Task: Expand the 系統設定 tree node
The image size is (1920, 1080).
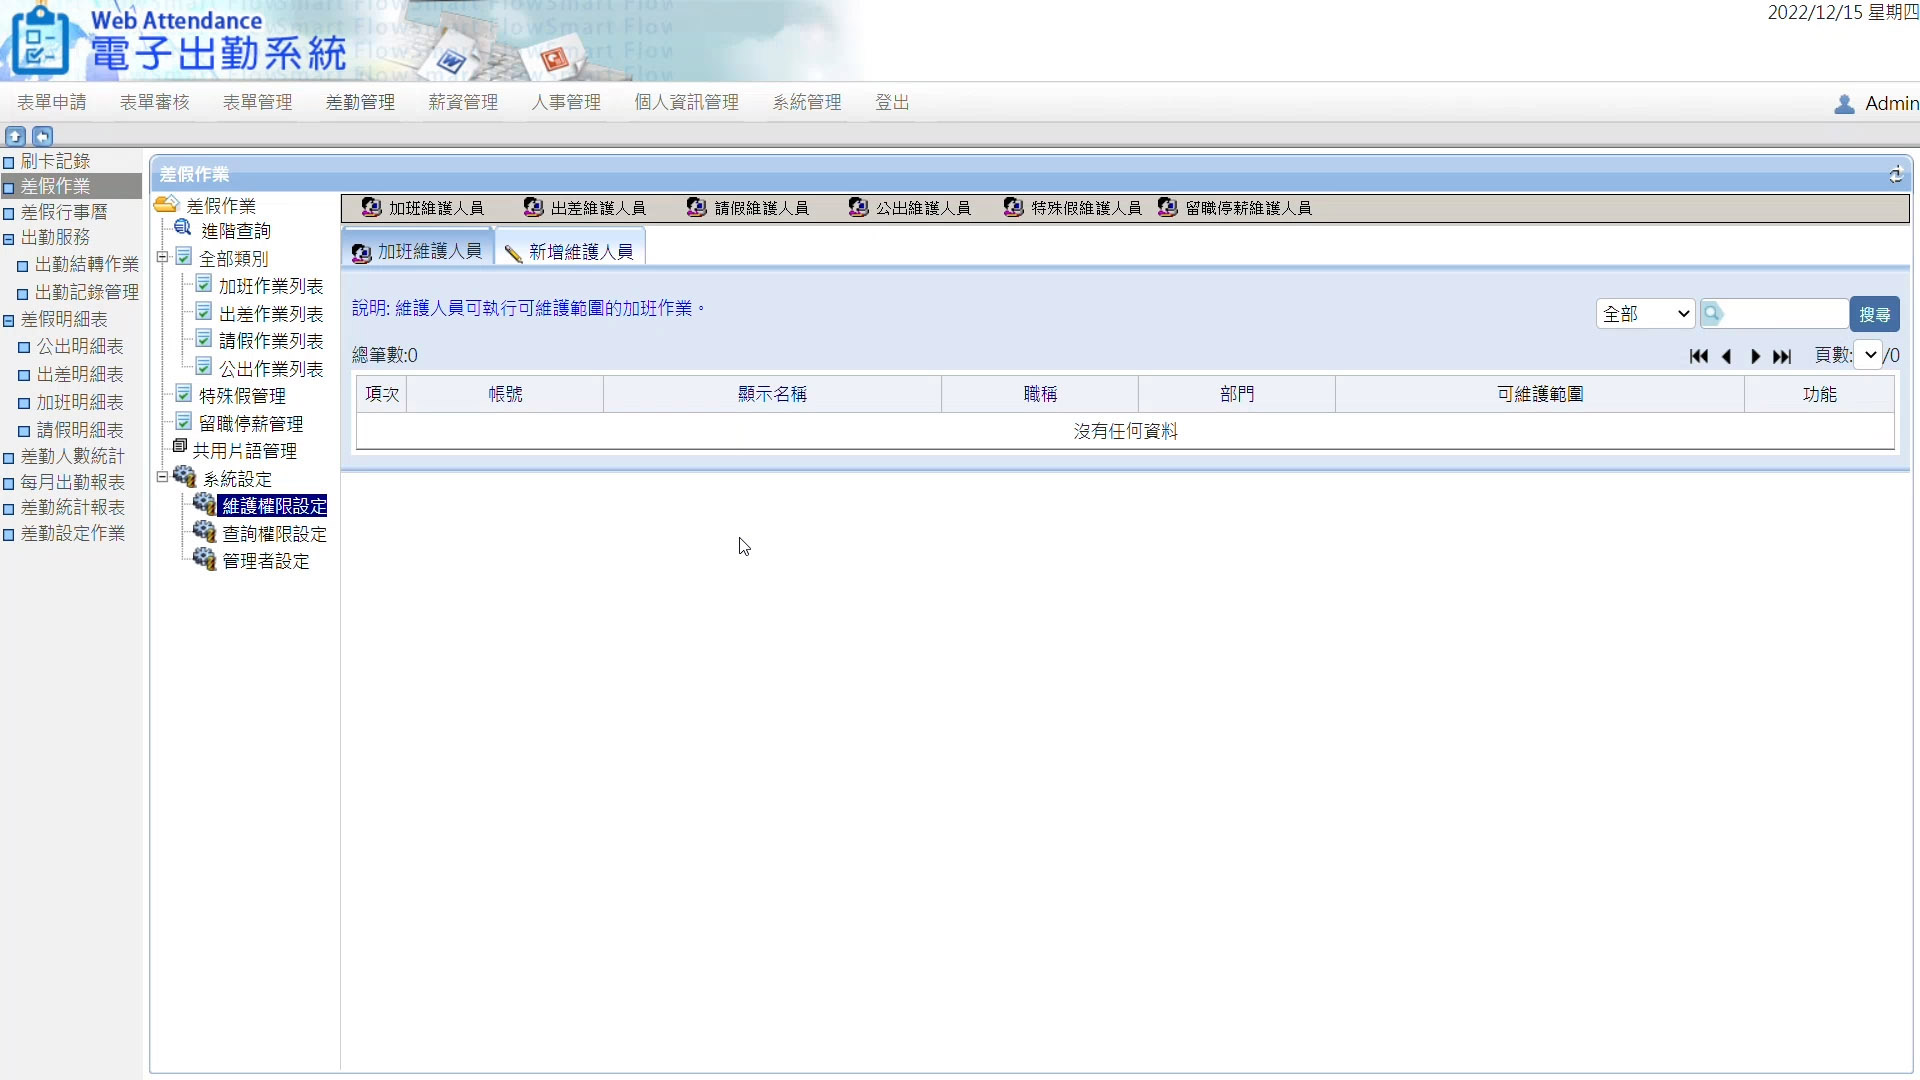Action: pyautogui.click(x=161, y=475)
